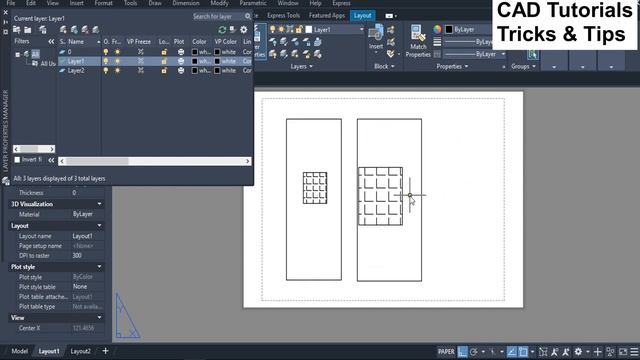This screenshot has width=640, height=360.
Task: Click the Create Block icon
Action: tap(391, 30)
